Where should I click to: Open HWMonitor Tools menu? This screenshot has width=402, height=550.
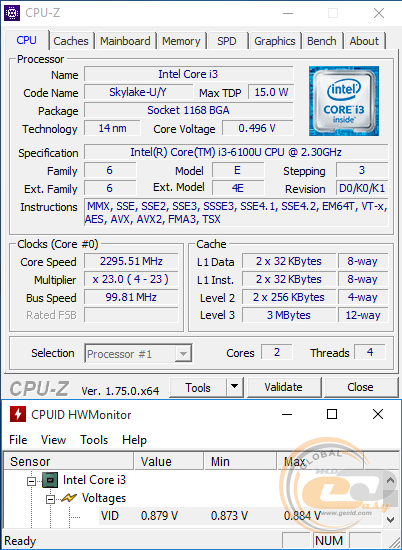point(94,440)
